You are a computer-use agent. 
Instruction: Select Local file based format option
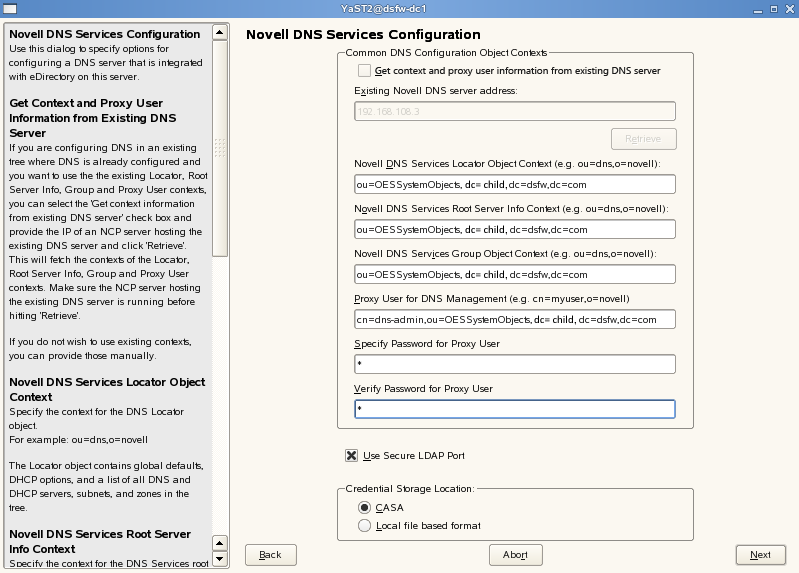(x=364, y=525)
